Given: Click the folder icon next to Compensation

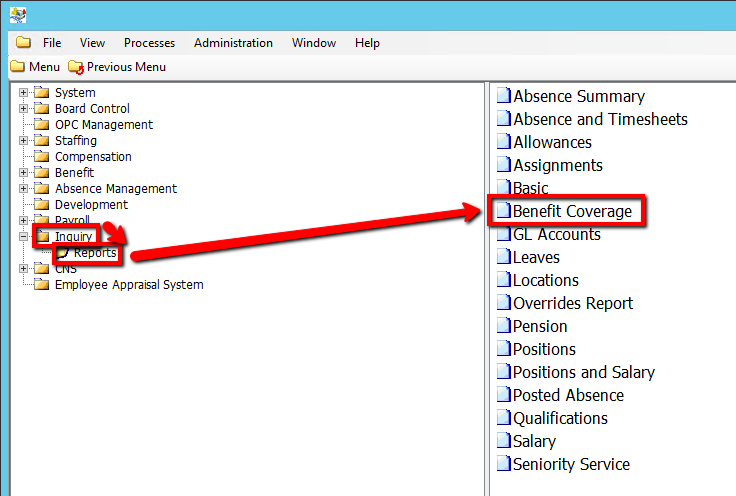Looking at the screenshot, I should [41, 157].
